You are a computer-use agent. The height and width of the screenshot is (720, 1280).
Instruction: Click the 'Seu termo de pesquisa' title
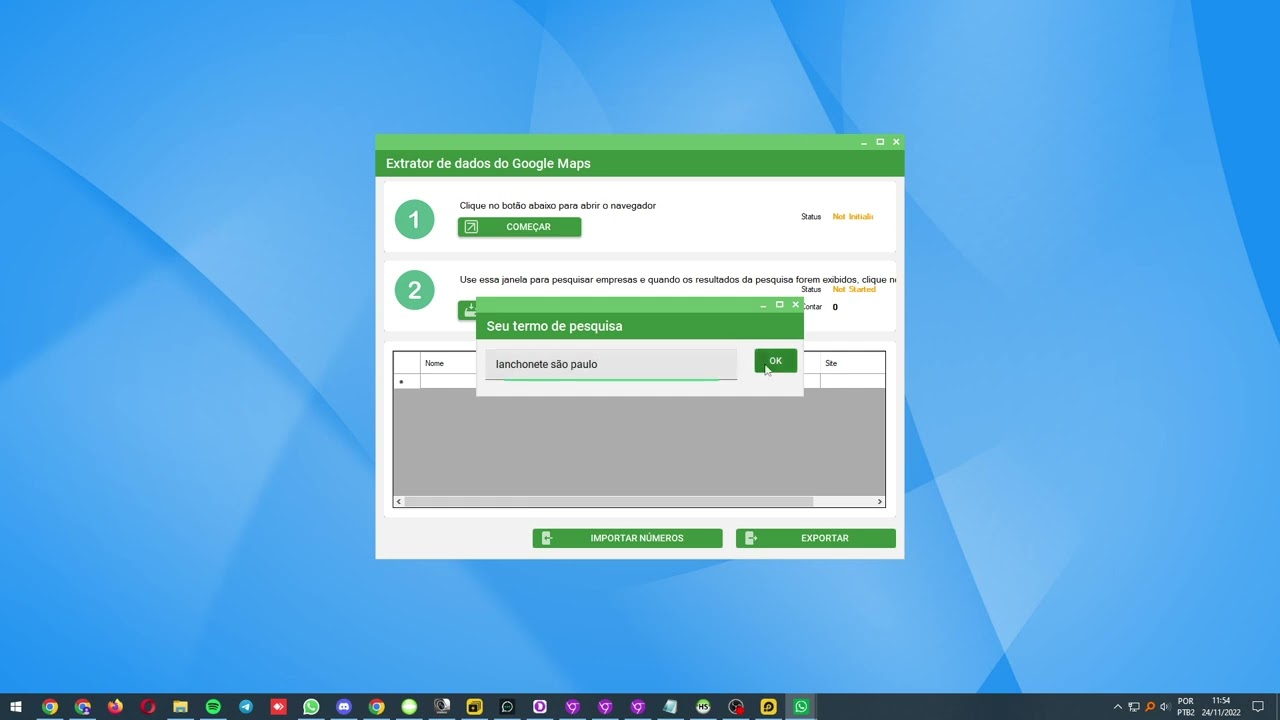(x=554, y=326)
